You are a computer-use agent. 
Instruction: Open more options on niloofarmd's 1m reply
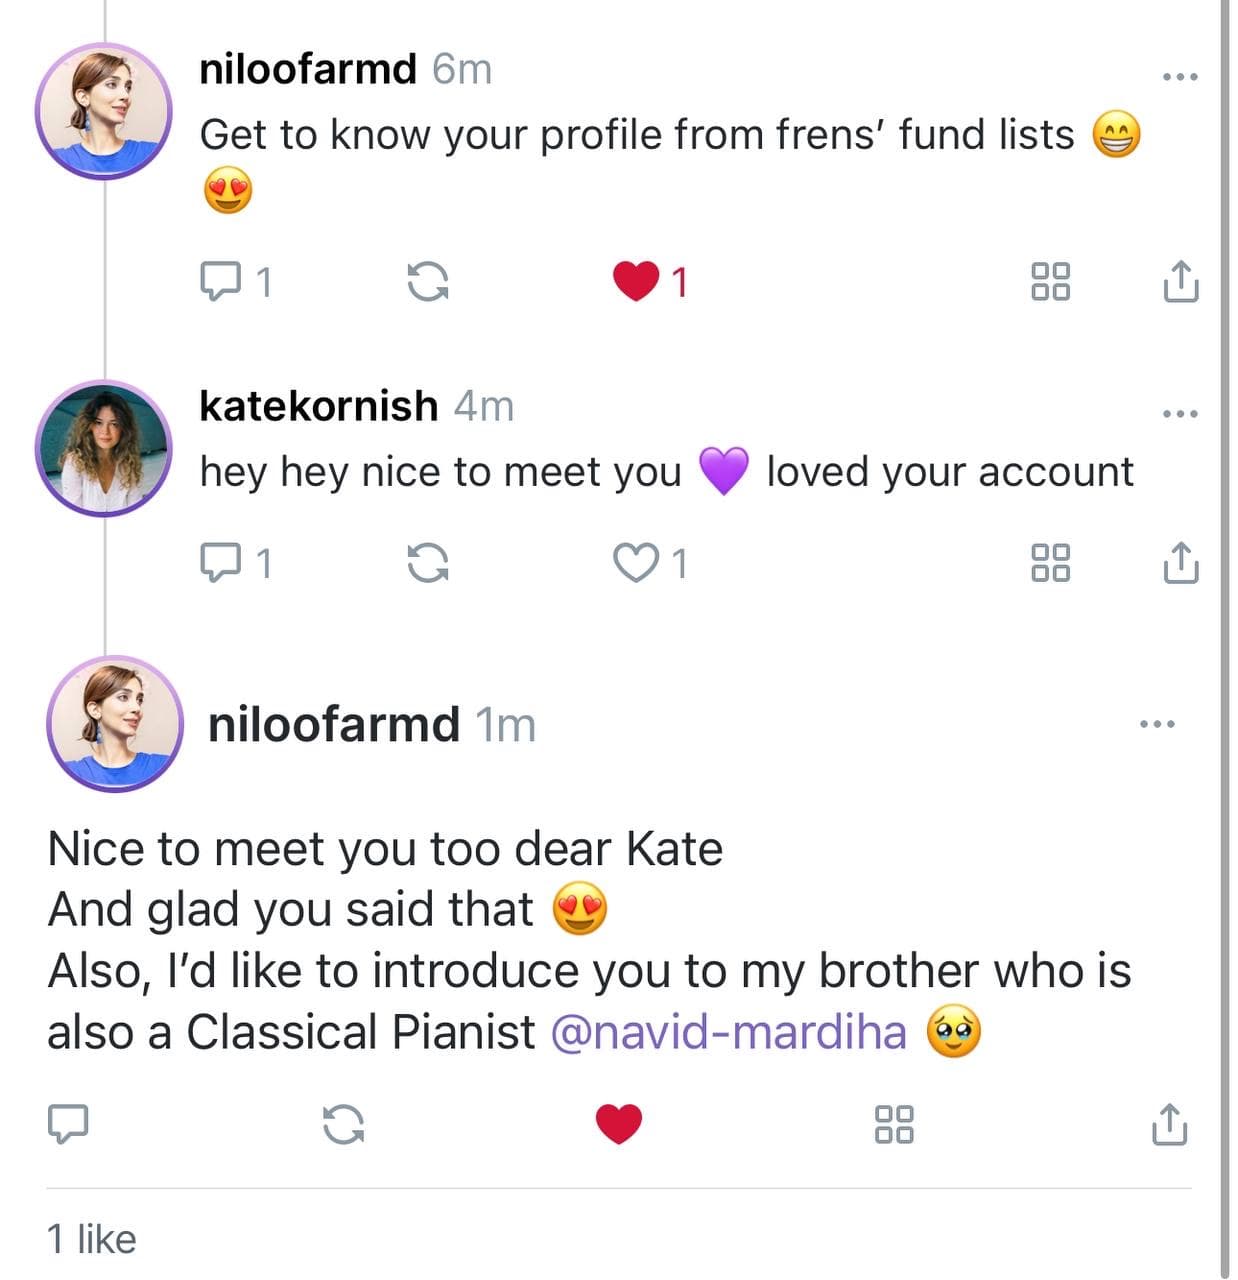[x=1158, y=724]
